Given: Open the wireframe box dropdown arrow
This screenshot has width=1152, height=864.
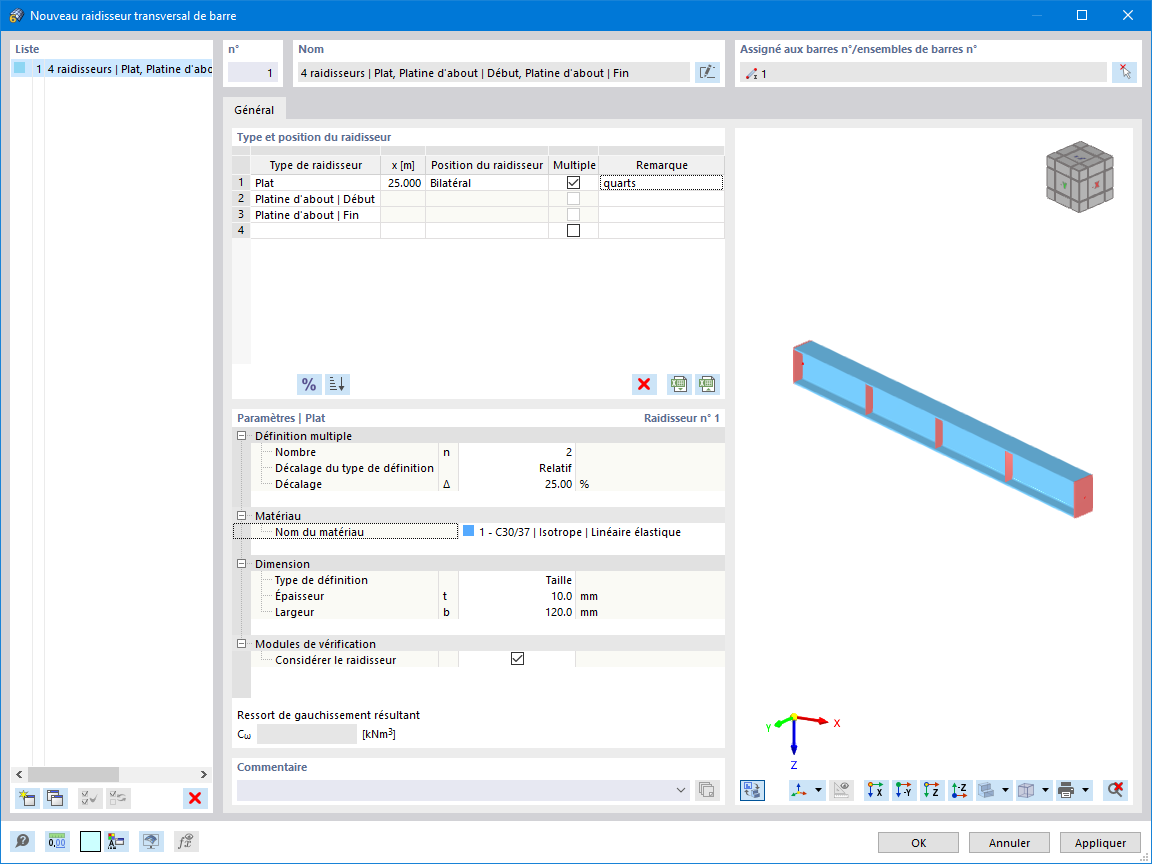Looking at the screenshot, I should (x=1045, y=790).
